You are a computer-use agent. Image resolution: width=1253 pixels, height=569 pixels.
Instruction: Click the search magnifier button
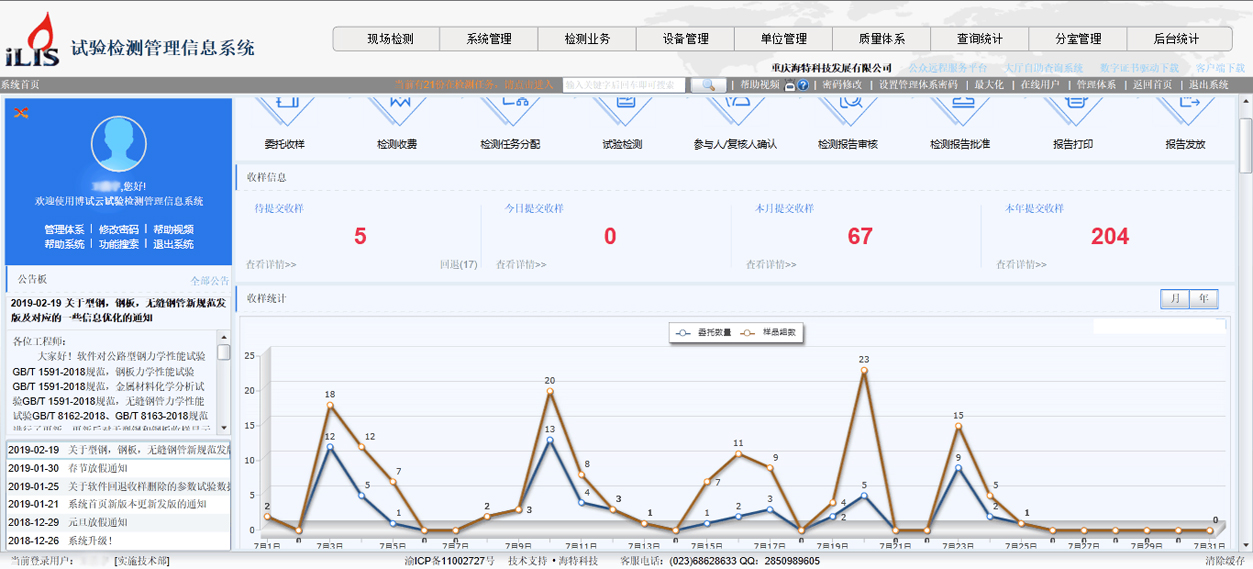[x=708, y=86]
